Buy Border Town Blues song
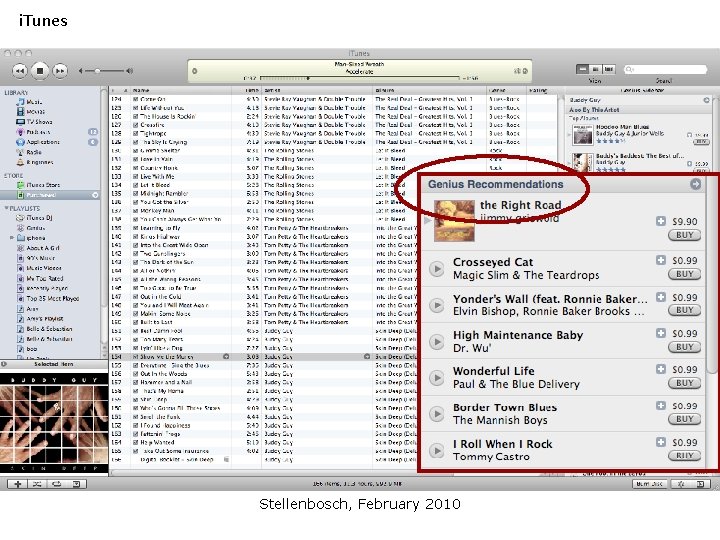Image resolution: width=720 pixels, height=540 pixels. point(684,419)
